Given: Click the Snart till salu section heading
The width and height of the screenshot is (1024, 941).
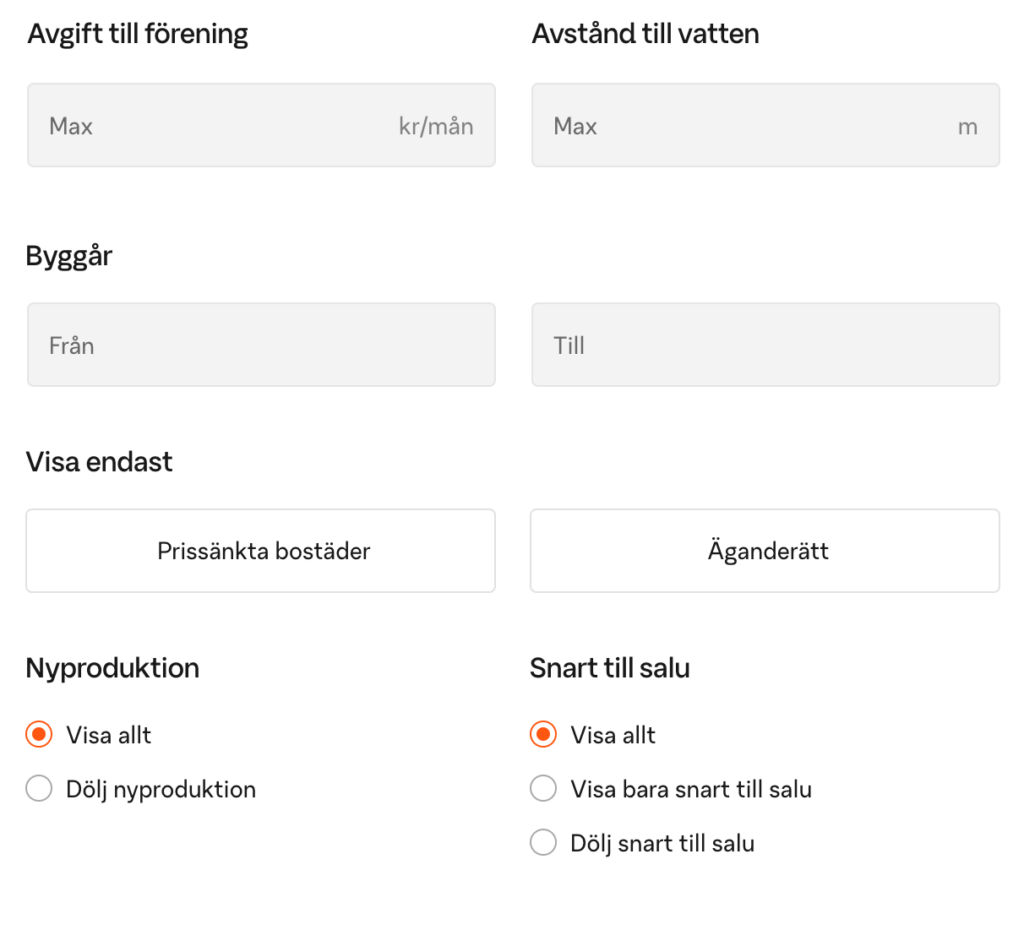Looking at the screenshot, I should (610, 668).
